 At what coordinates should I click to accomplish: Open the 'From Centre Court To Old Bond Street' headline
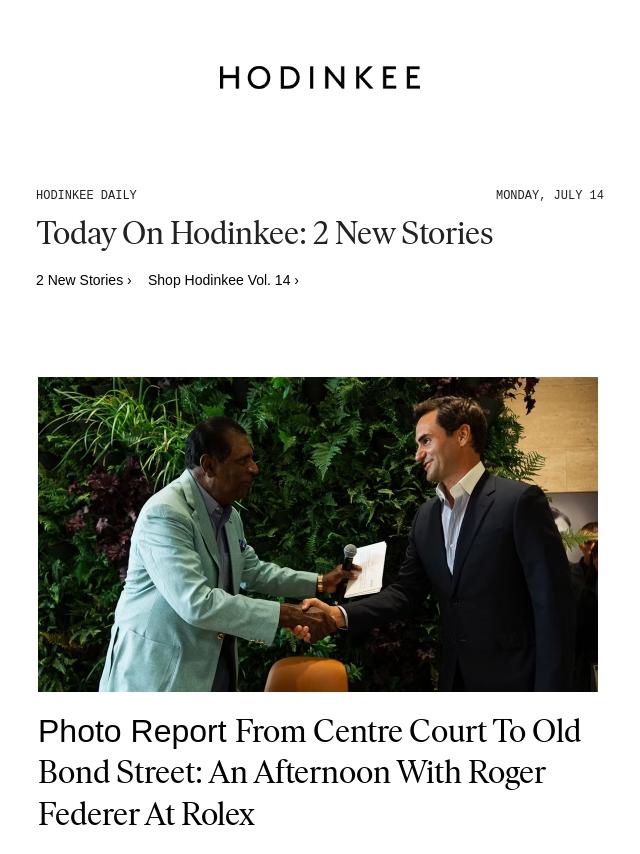(x=309, y=772)
